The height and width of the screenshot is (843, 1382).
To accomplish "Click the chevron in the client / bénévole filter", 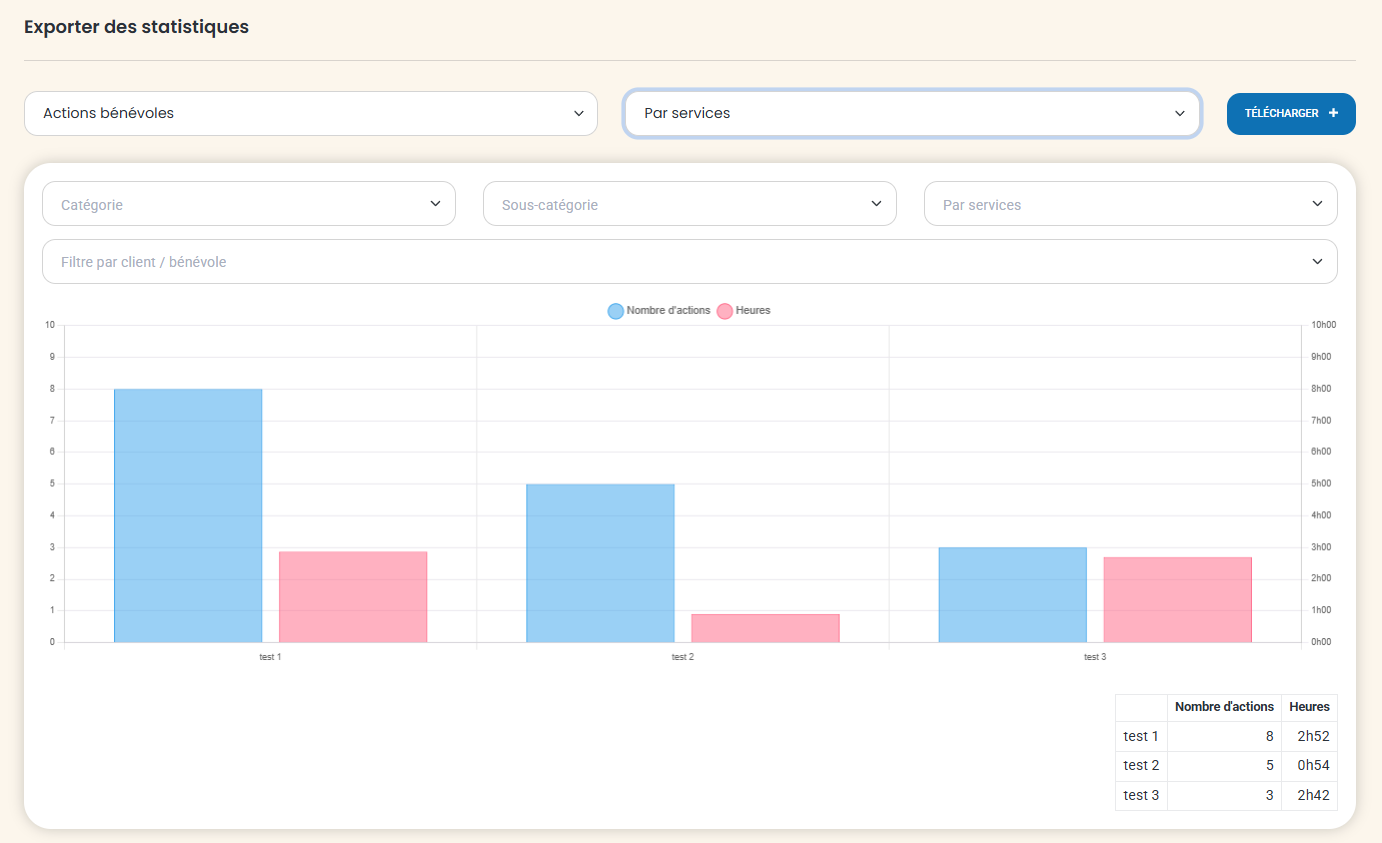I will pyautogui.click(x=1317, y=262).
